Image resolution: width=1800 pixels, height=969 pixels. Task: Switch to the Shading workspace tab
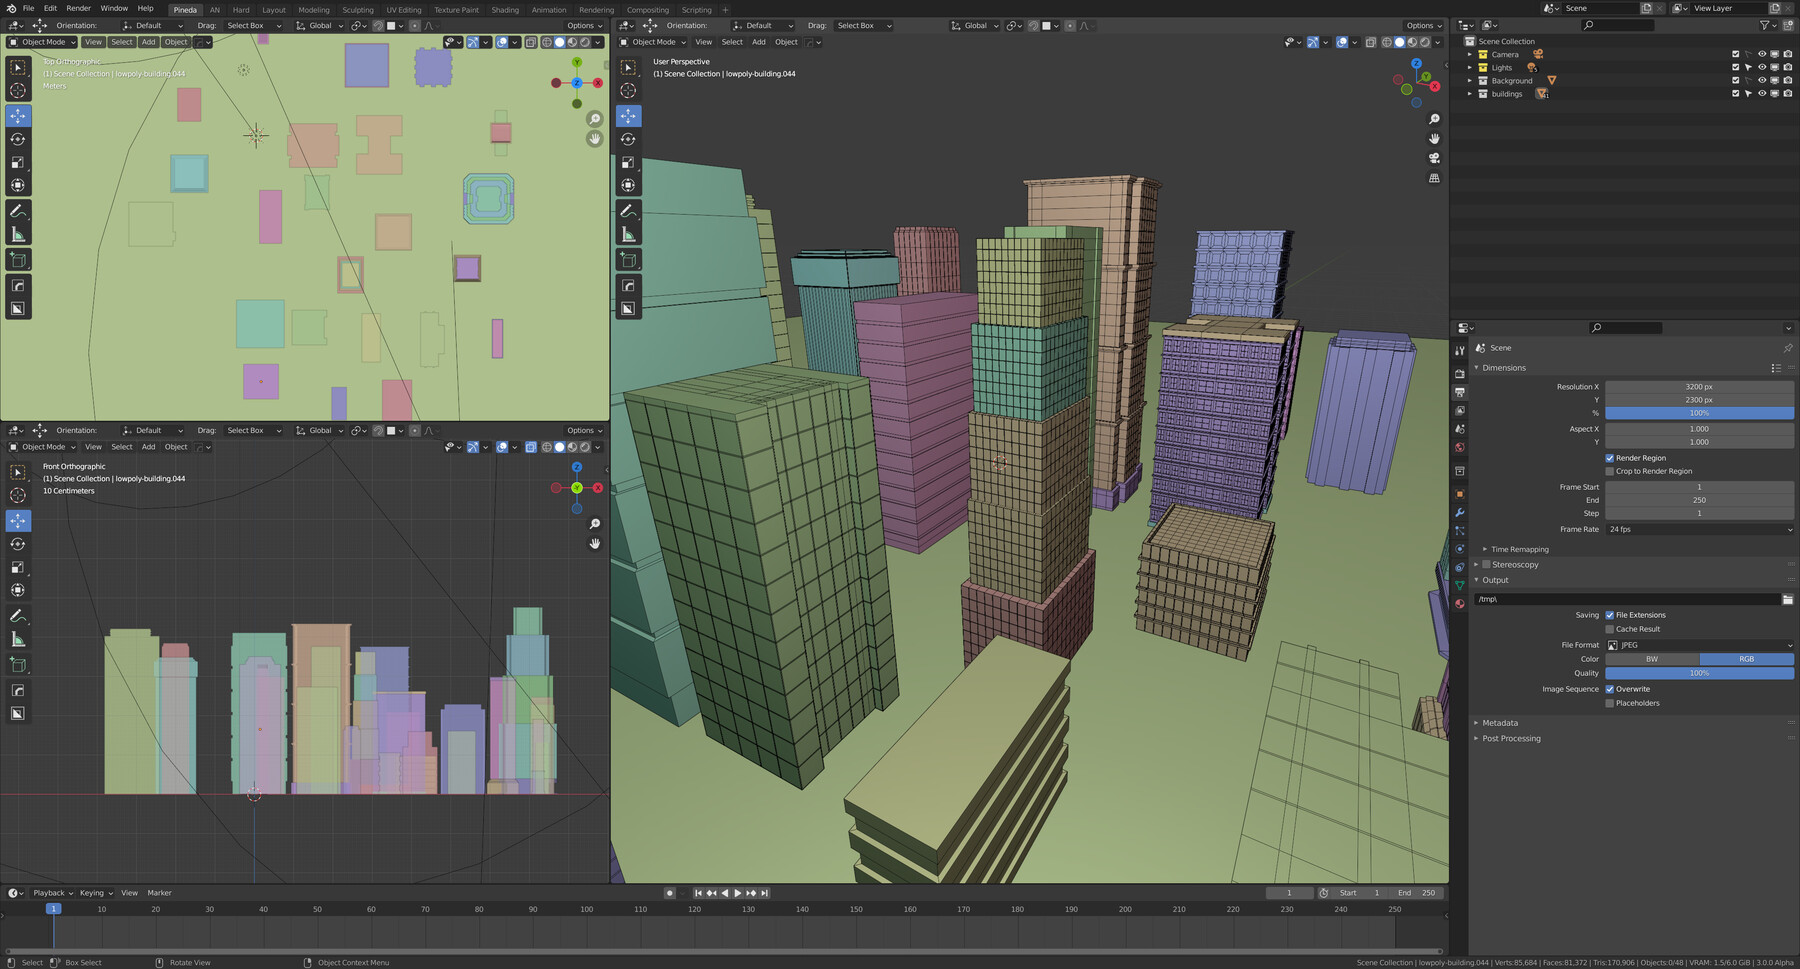504,9
